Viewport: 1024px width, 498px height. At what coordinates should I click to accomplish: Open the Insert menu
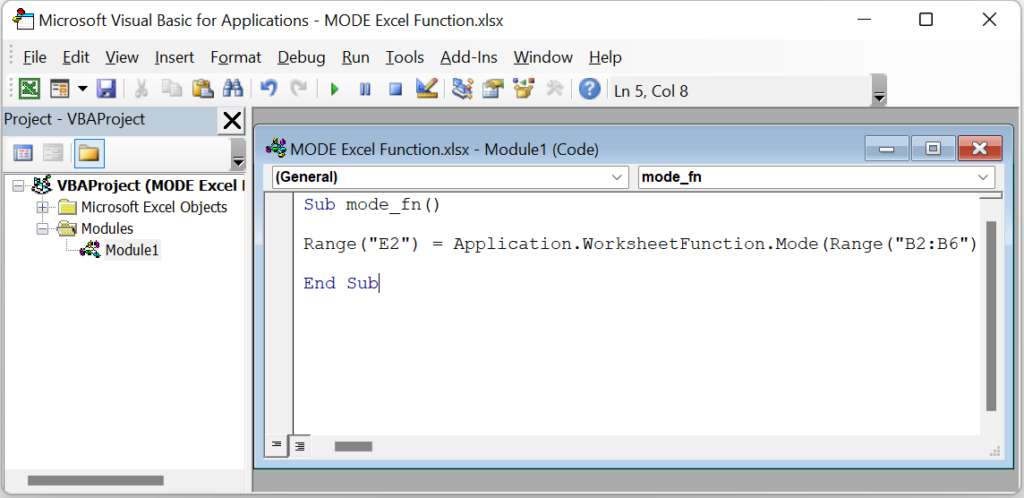coord(174,57)
